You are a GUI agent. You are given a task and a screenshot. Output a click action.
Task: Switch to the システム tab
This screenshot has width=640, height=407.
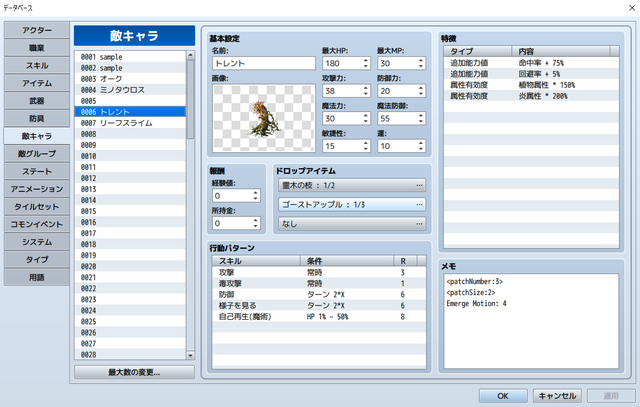[x=37, y=242]
